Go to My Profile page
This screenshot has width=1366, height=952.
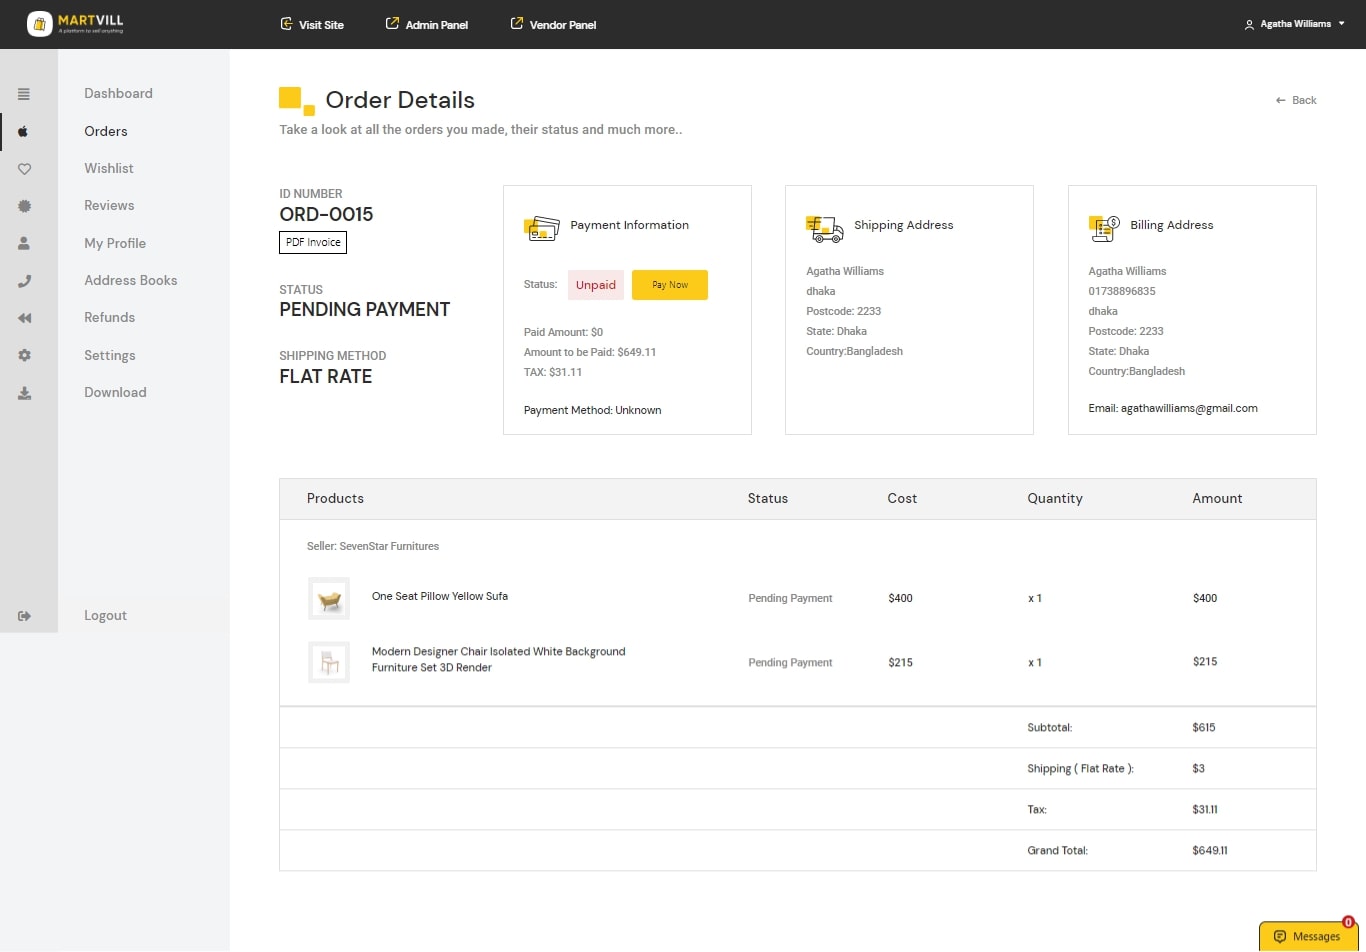[x=115, y=243]
